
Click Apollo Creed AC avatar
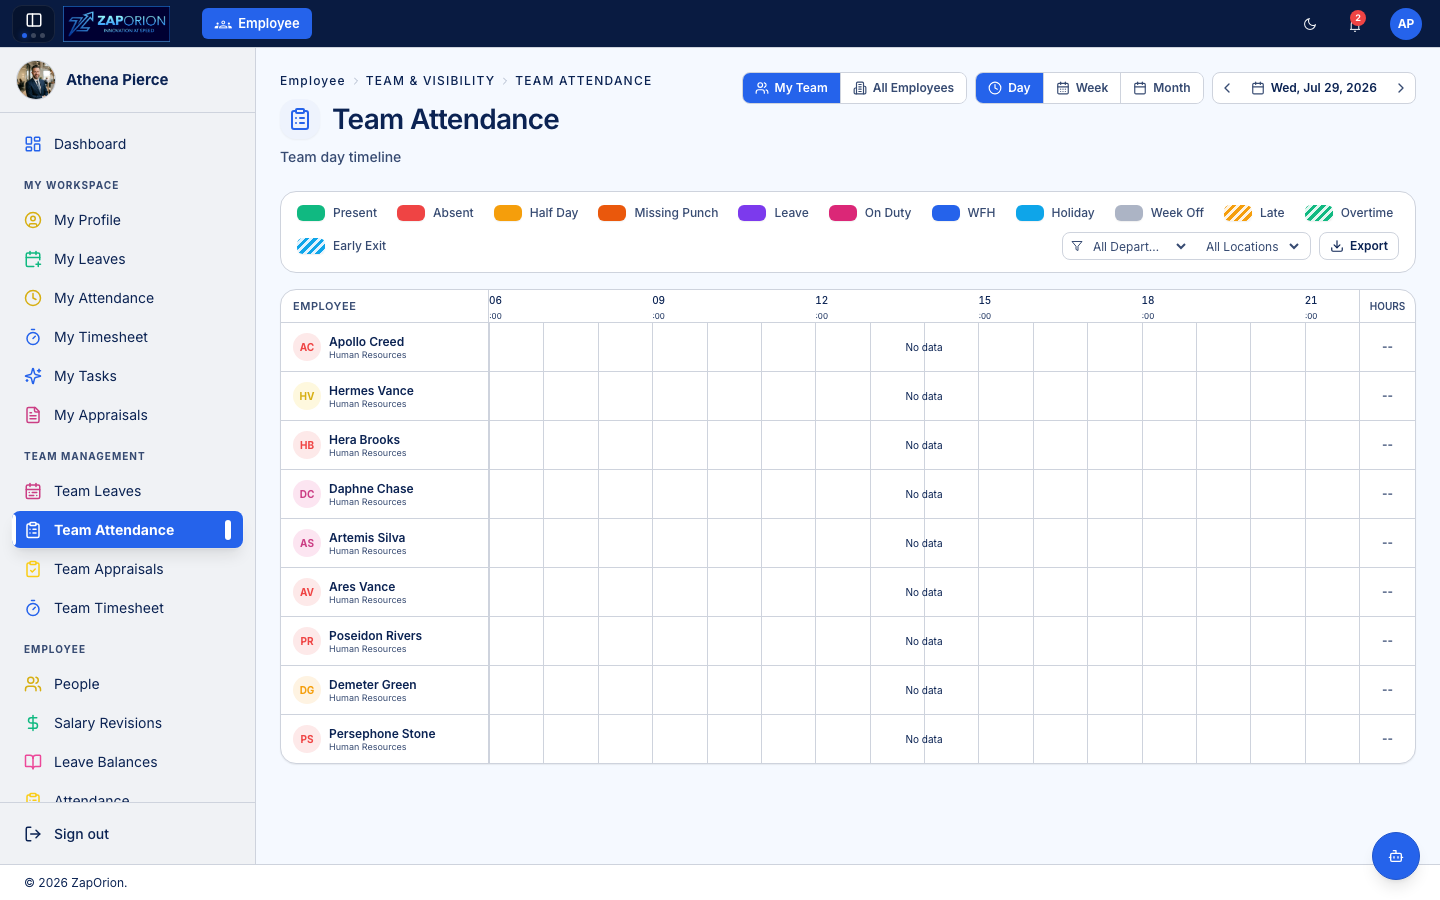point(307,347)
